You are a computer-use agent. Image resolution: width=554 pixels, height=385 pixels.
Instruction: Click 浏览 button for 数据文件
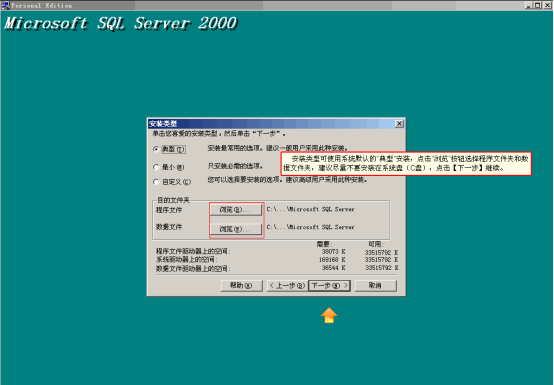point(236,229)
